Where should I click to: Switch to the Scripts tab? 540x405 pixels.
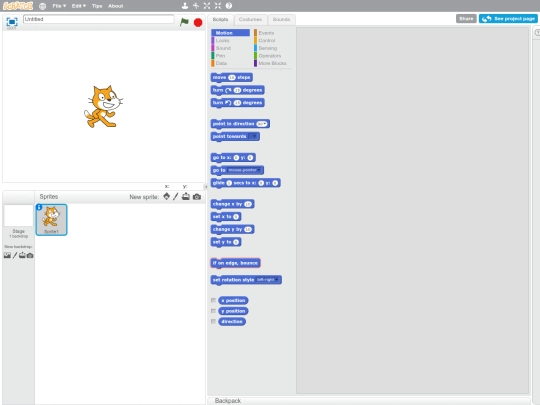(220, 19)
